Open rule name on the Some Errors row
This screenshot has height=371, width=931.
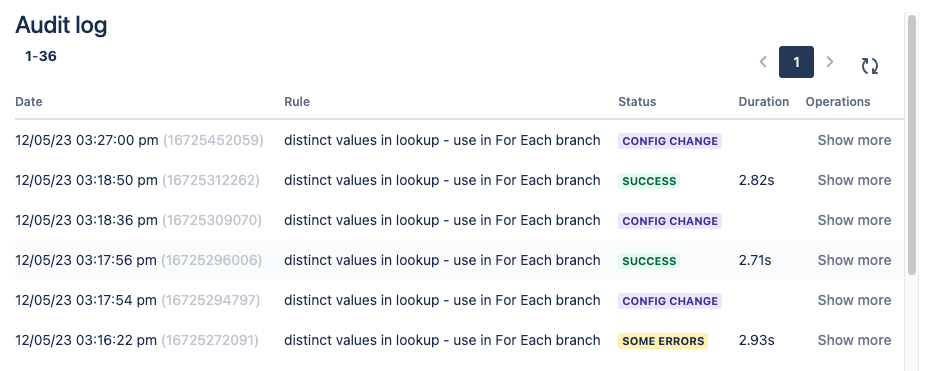pyautogui.click(x=442, y=340)
